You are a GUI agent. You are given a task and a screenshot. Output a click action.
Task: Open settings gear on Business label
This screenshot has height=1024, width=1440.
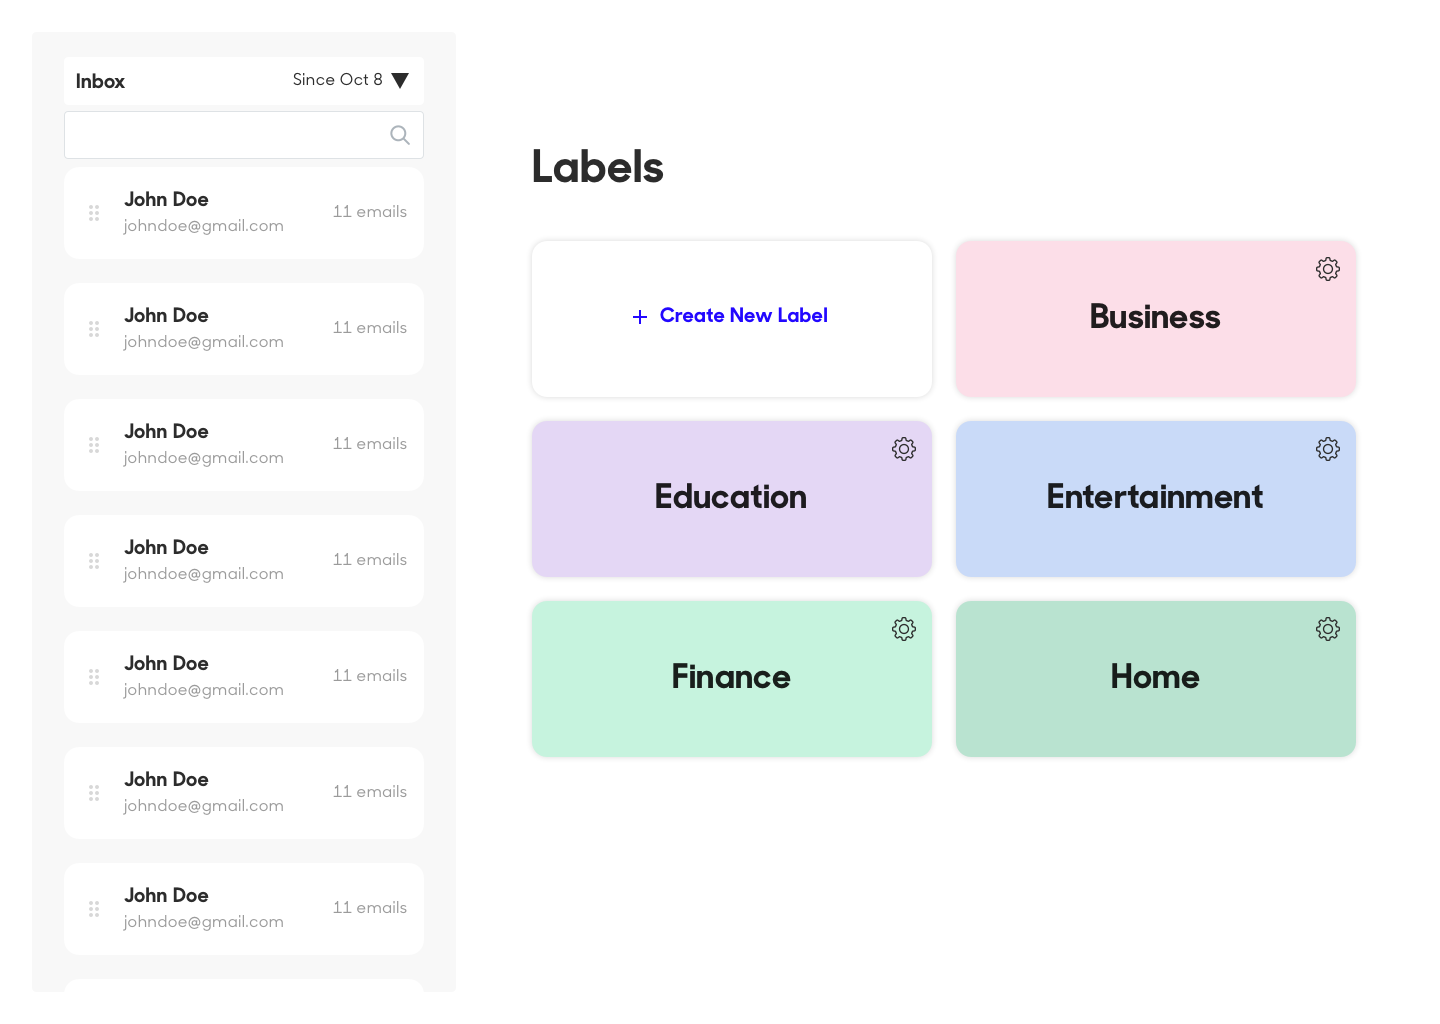pyautogui.click(x=1328, y=269)
